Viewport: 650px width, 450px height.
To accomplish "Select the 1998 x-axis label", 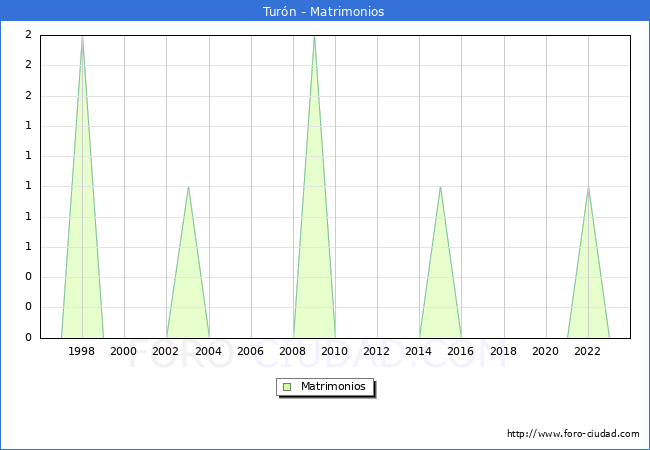I will [x=81, y=351].
